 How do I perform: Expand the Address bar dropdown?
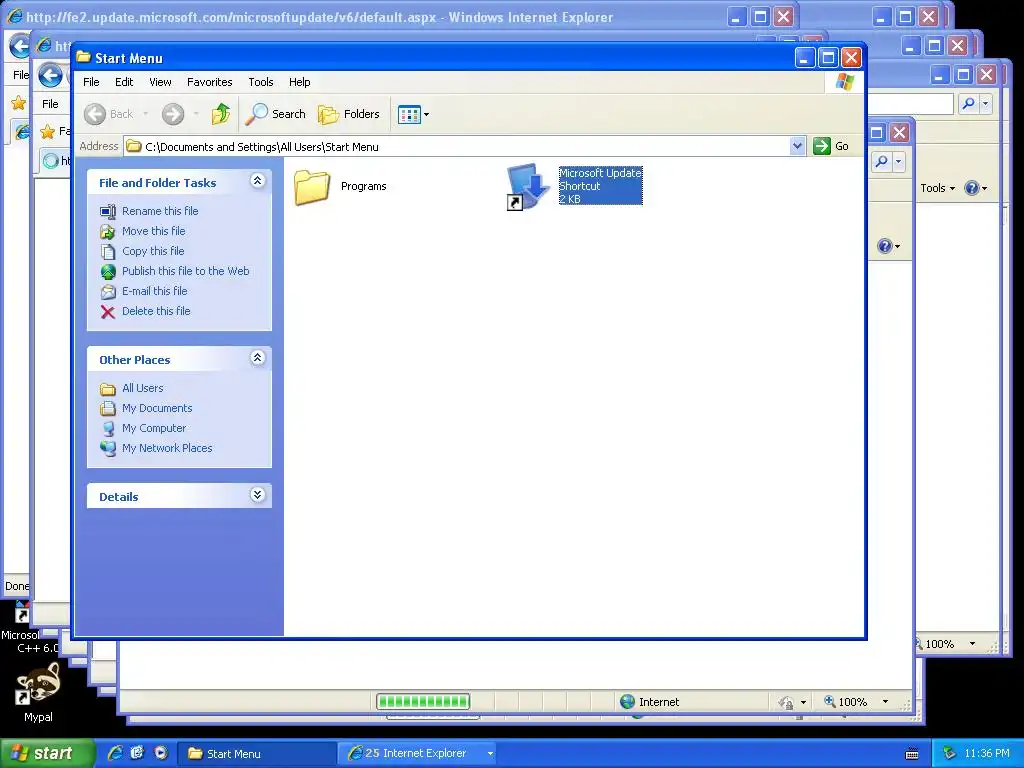coord(797,146)
